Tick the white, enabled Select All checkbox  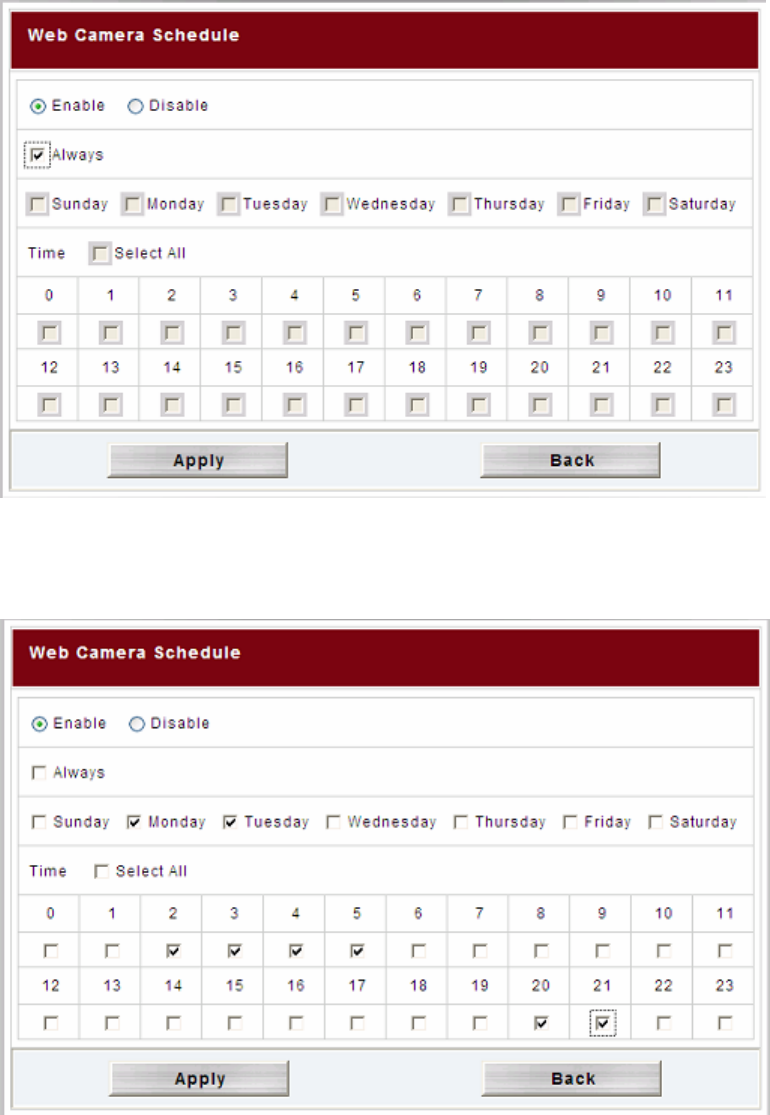(x=101, y=872)
